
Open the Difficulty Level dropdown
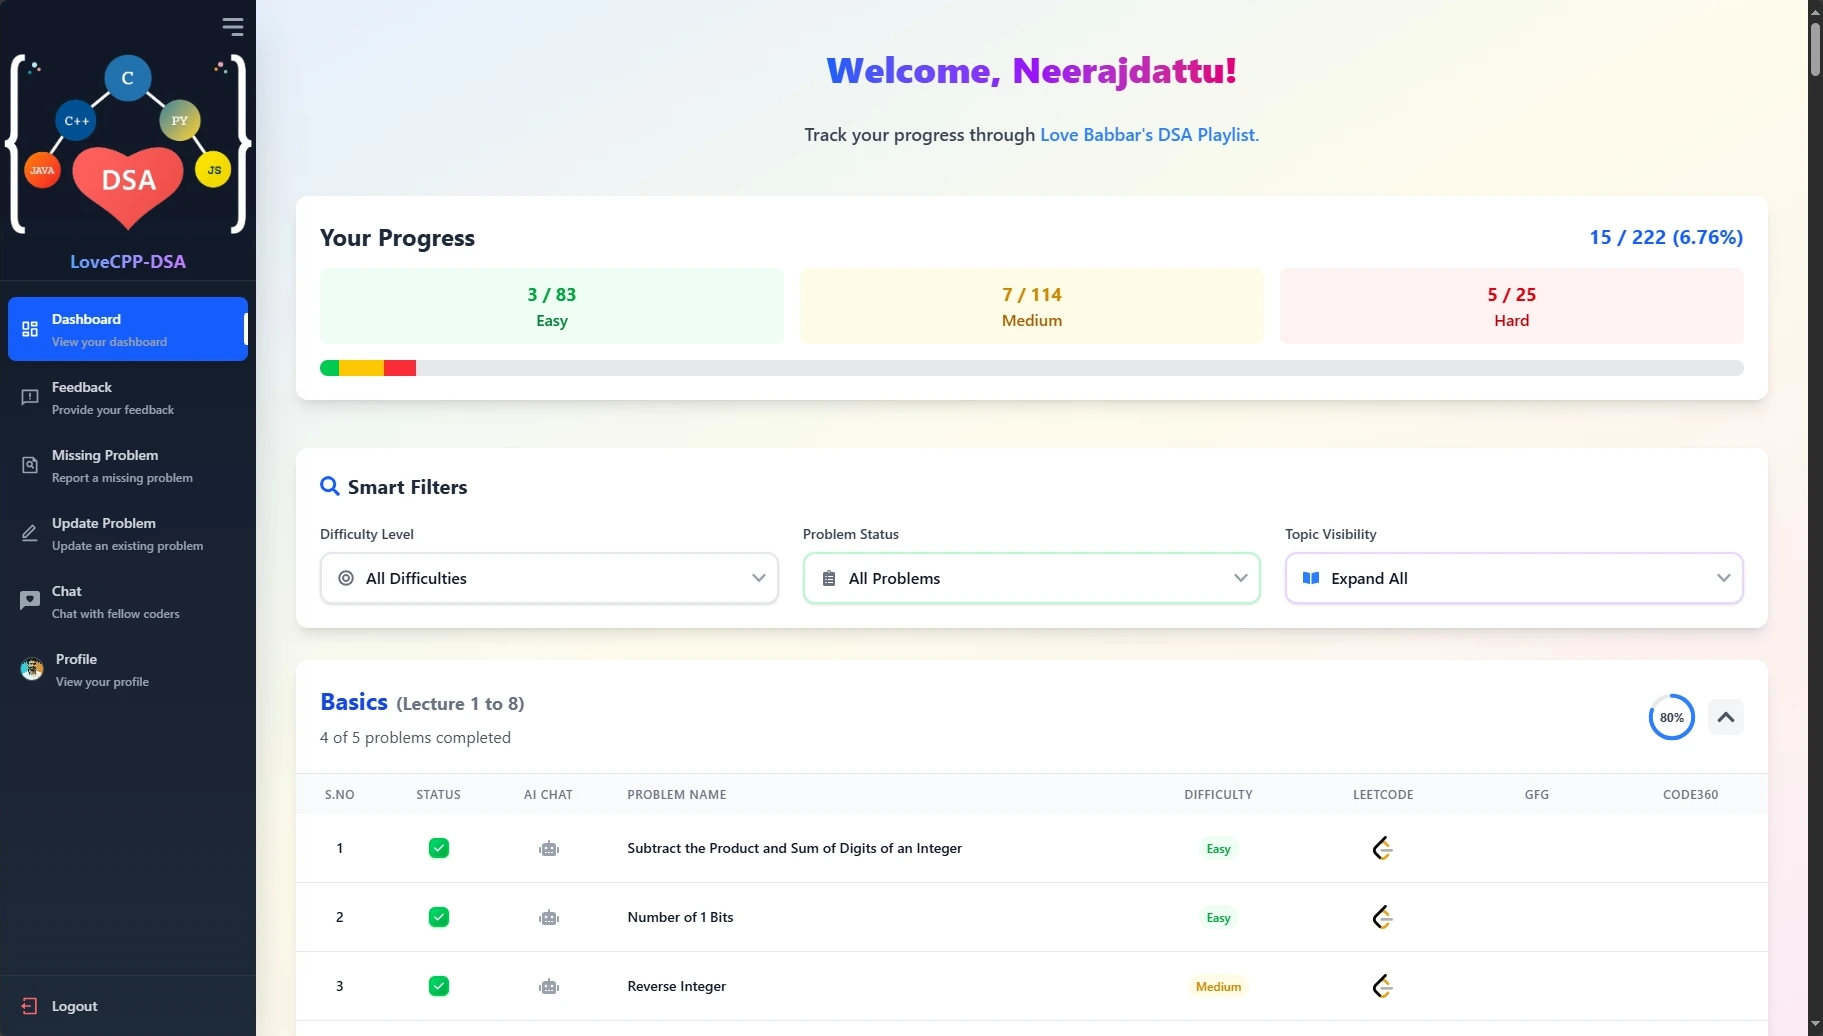pos(549,578)
